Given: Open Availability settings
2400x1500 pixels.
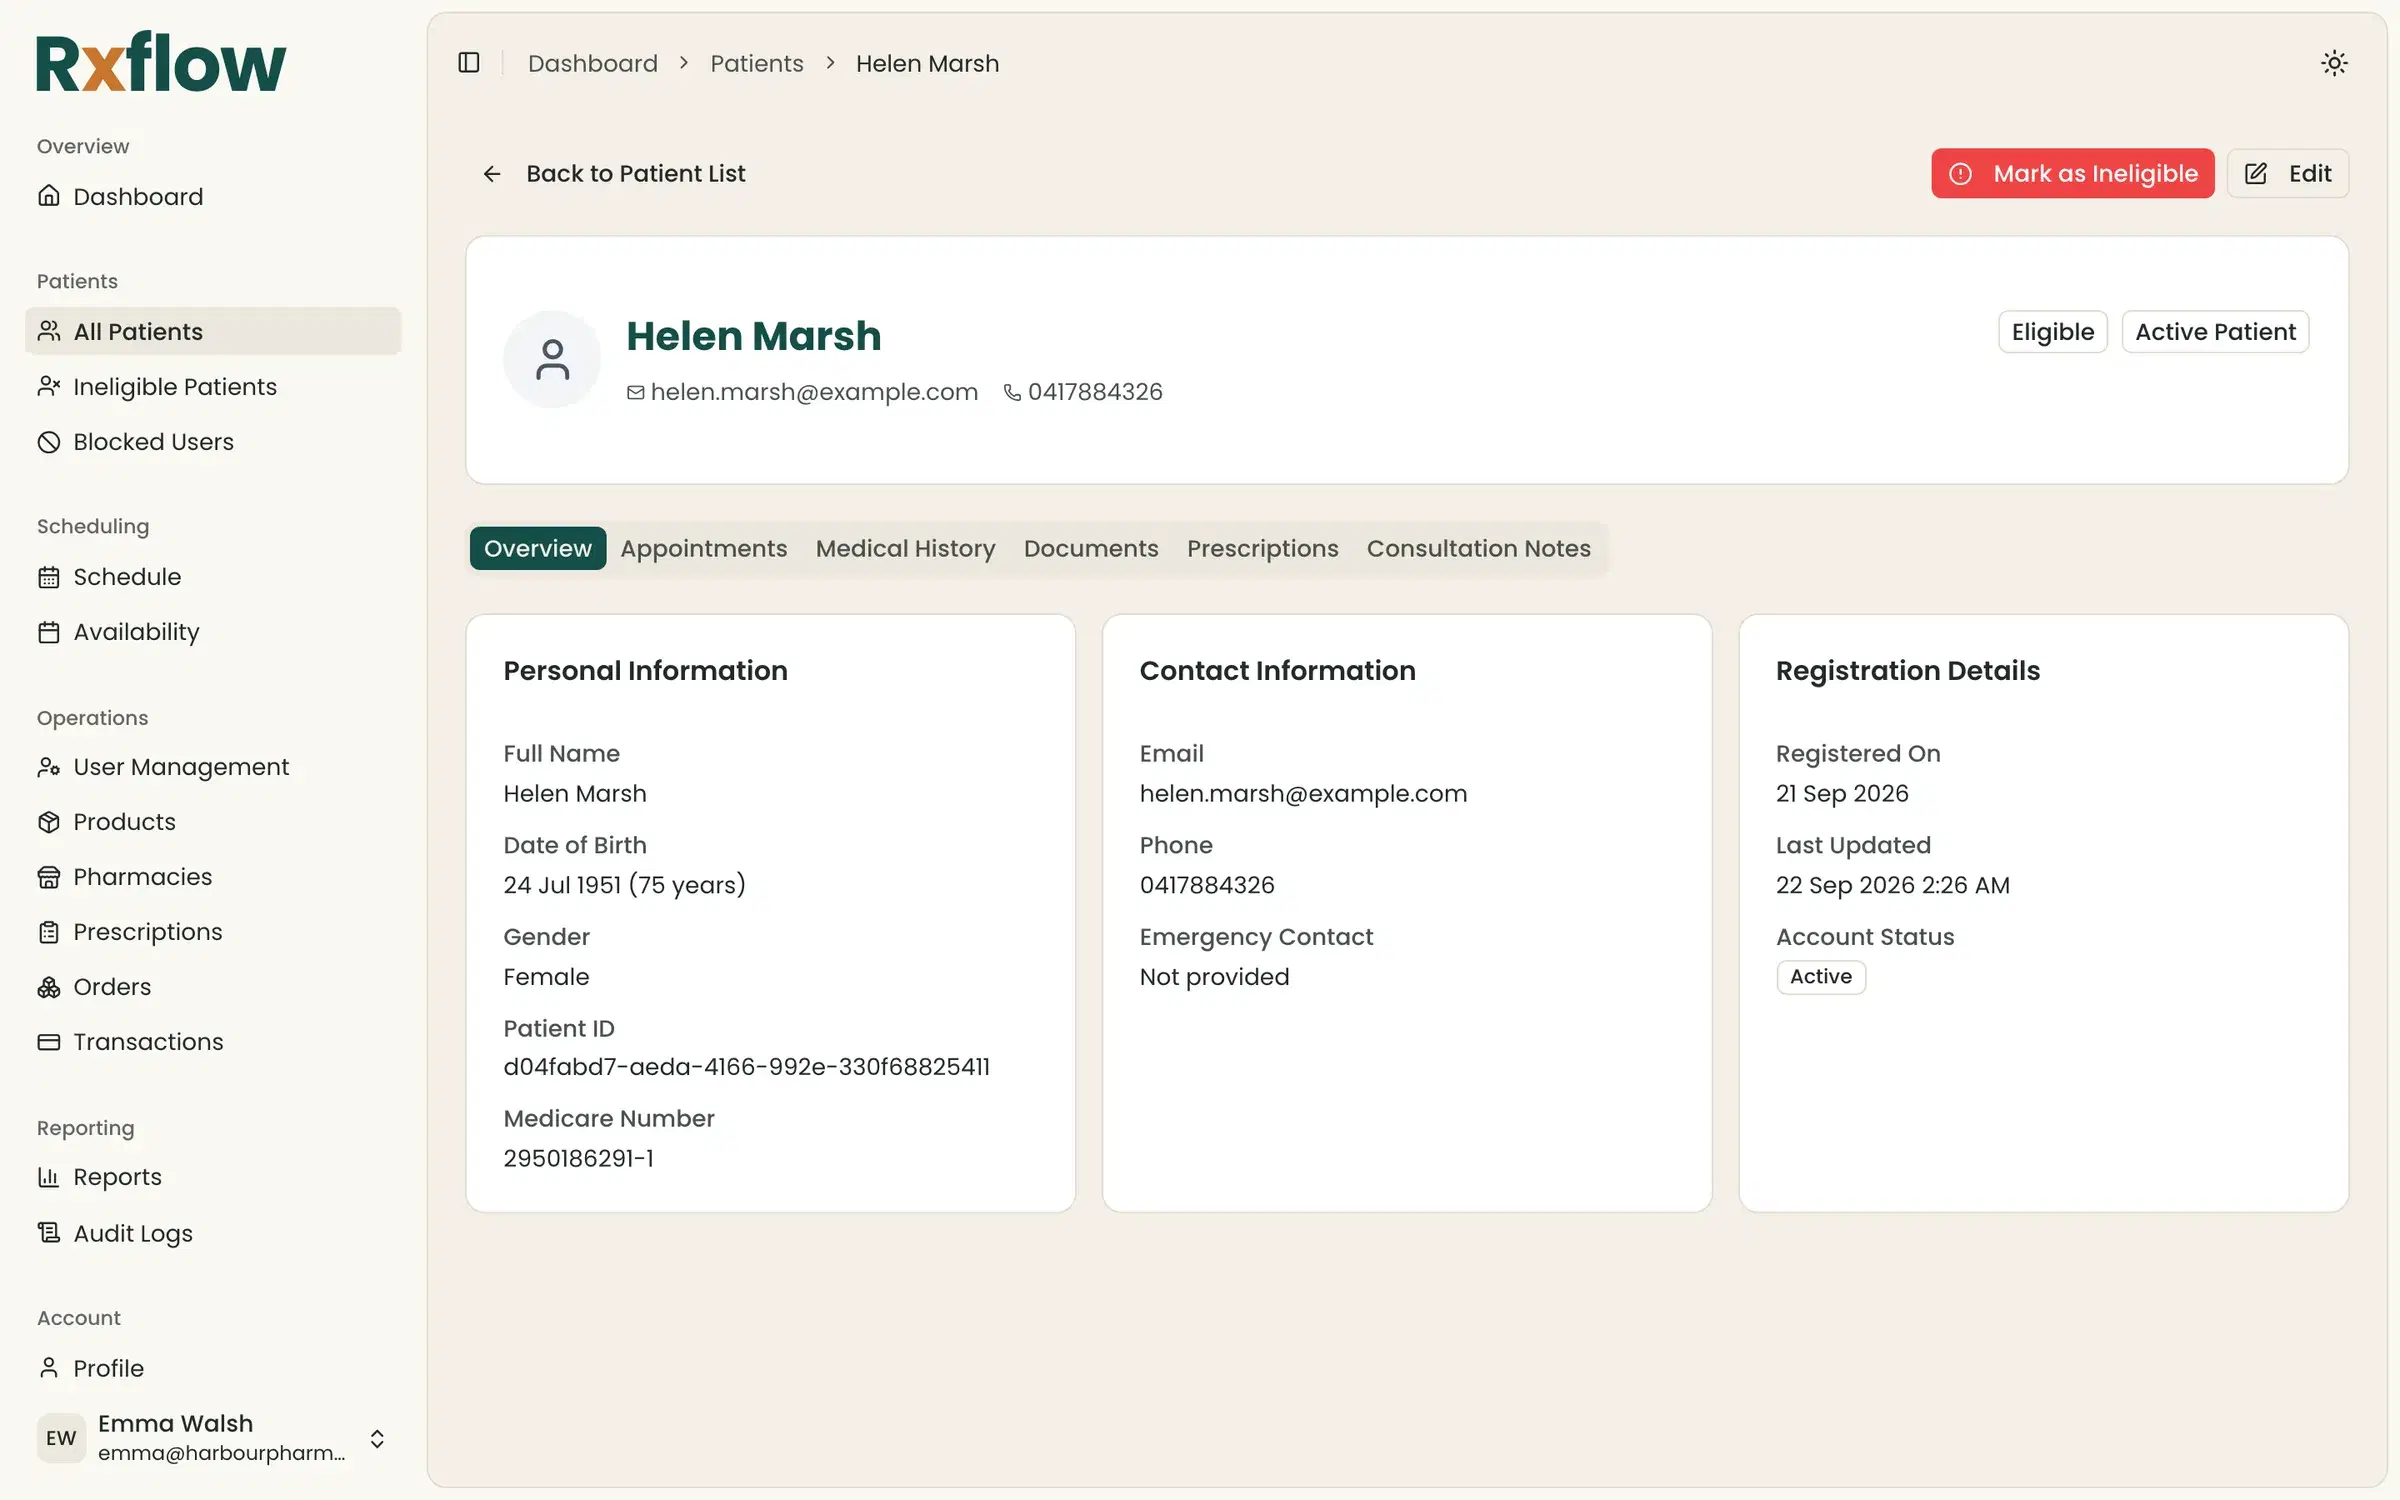Looking at the screenshot, I should pos(213,631).
